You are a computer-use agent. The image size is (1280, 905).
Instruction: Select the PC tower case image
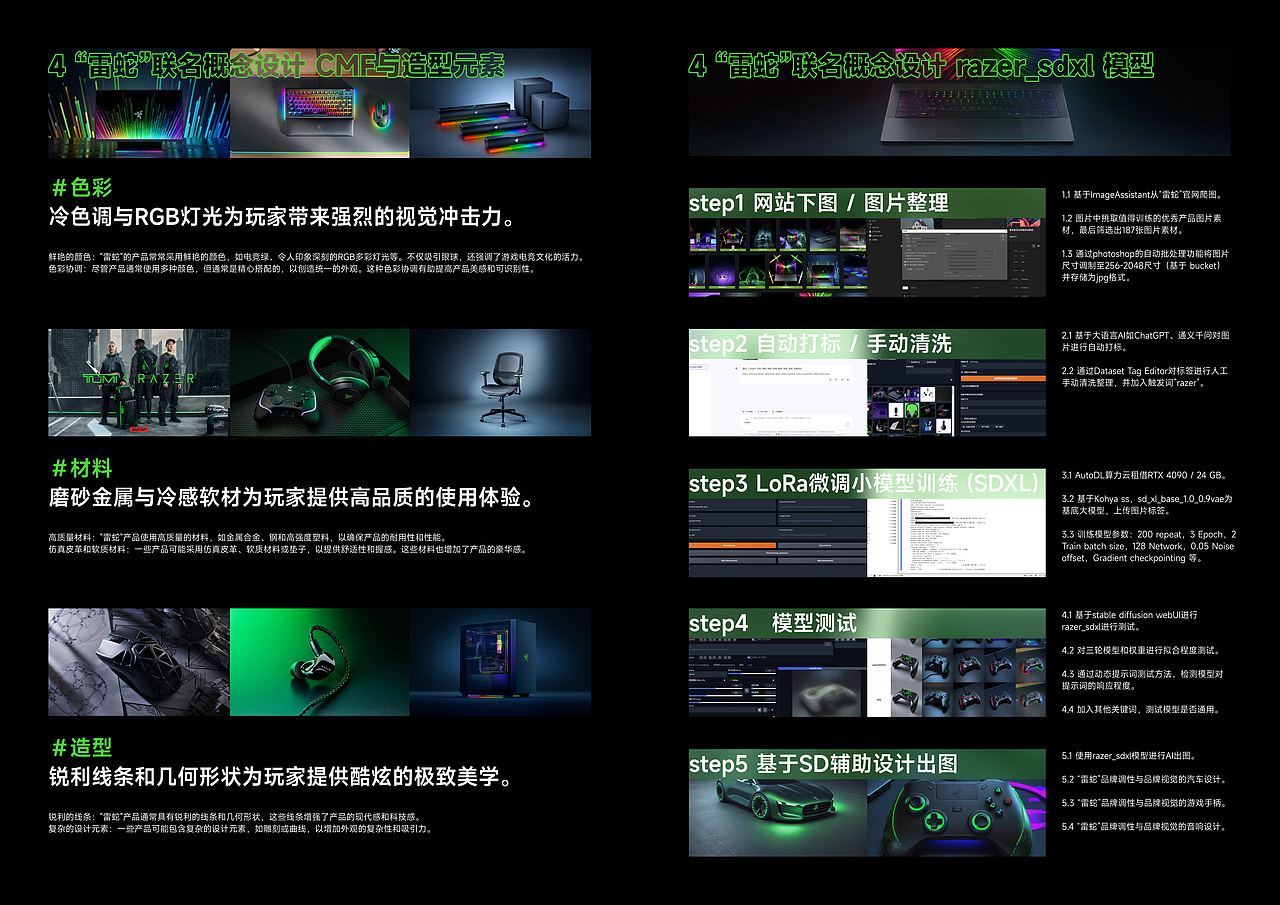(x=500, y=662)
